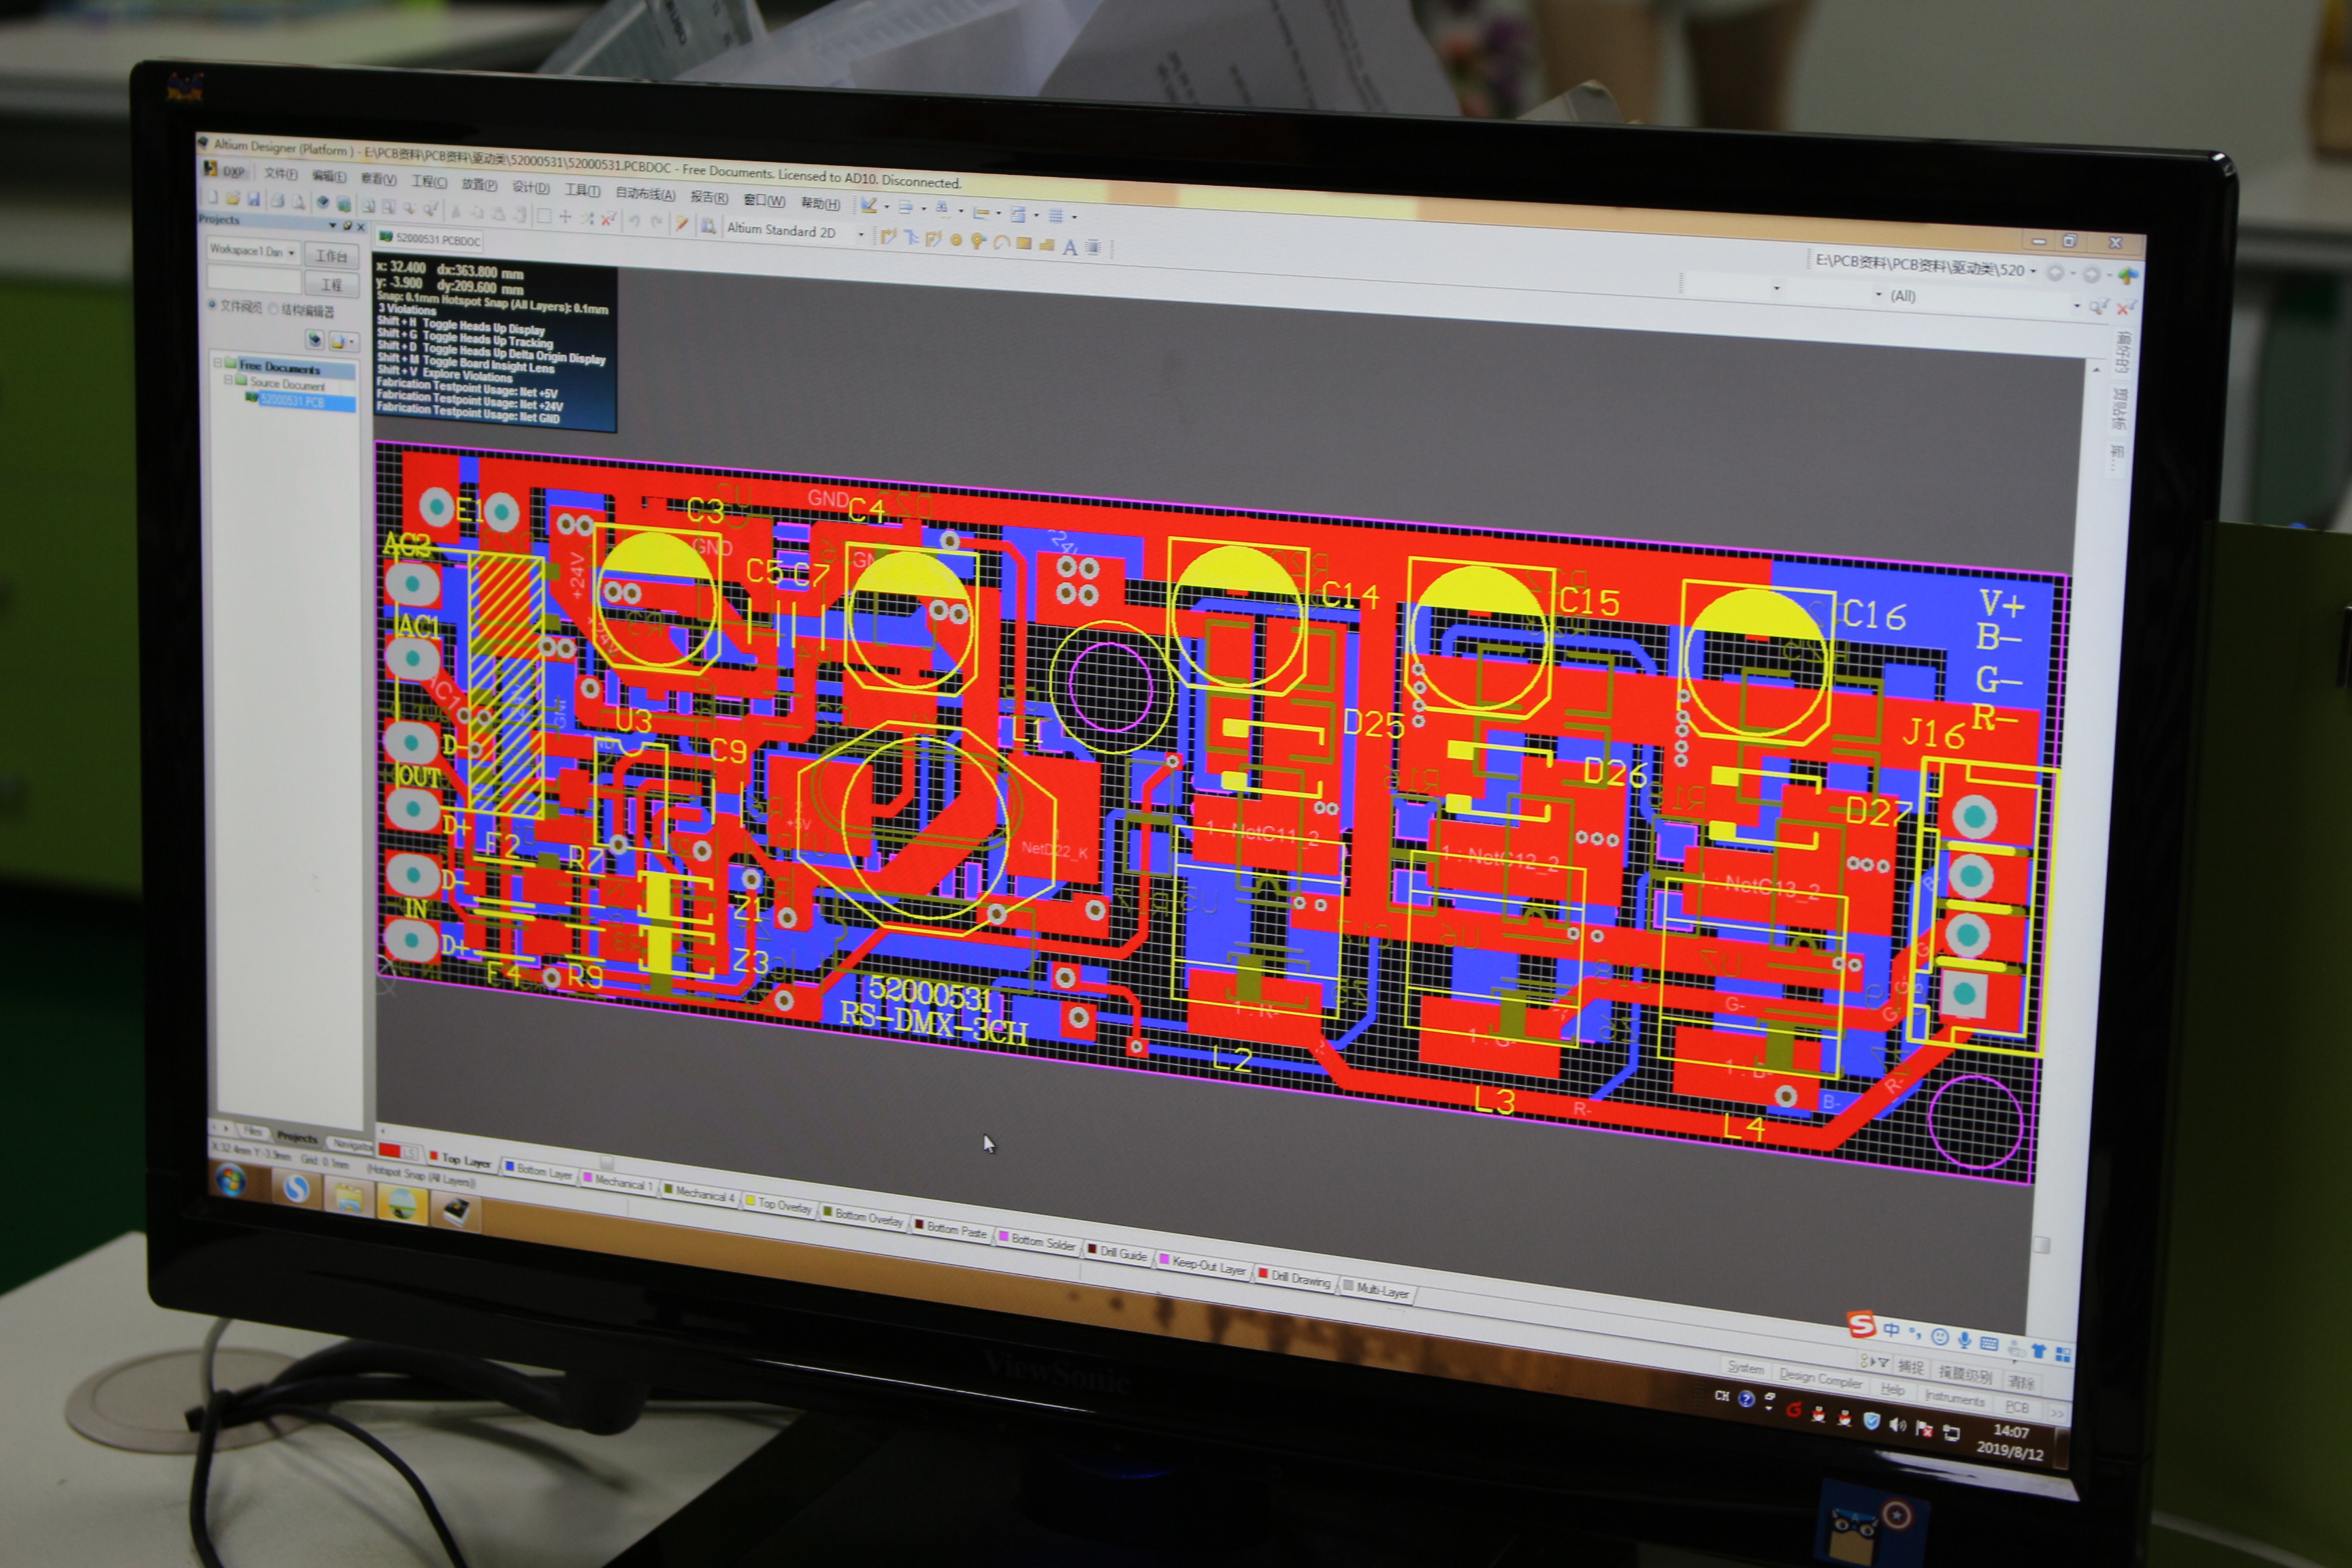The image size is (2352, 1568).
Task: Select the Place Fill rectangle tool
Action: pyautogui.click(x=1024, y=244)
